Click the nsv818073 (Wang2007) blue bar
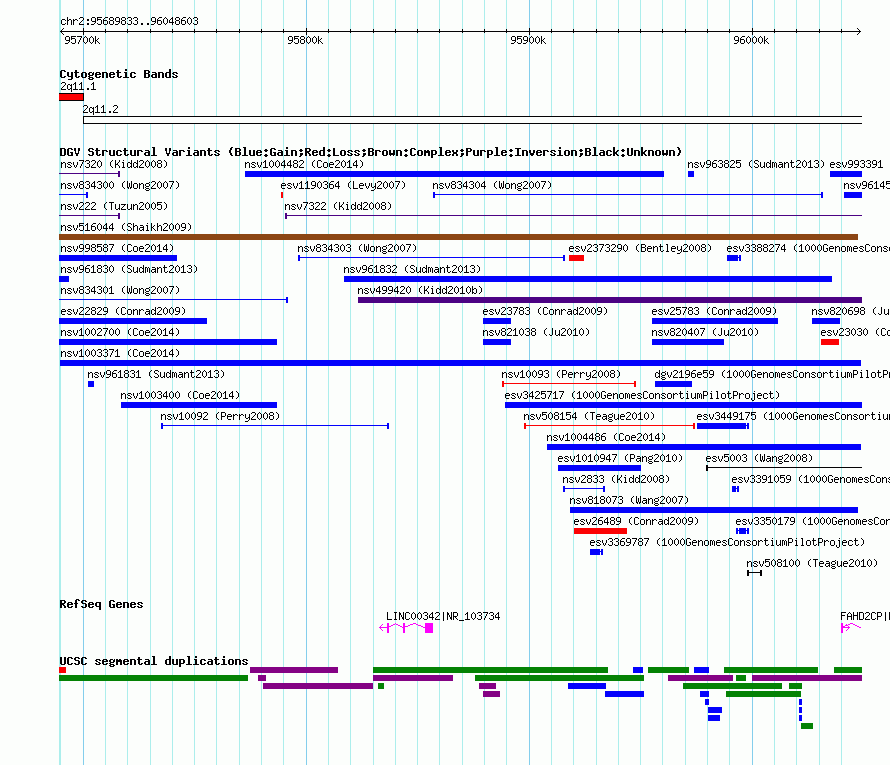Screen dimensions: 890x765 click(x=713, y=510)
